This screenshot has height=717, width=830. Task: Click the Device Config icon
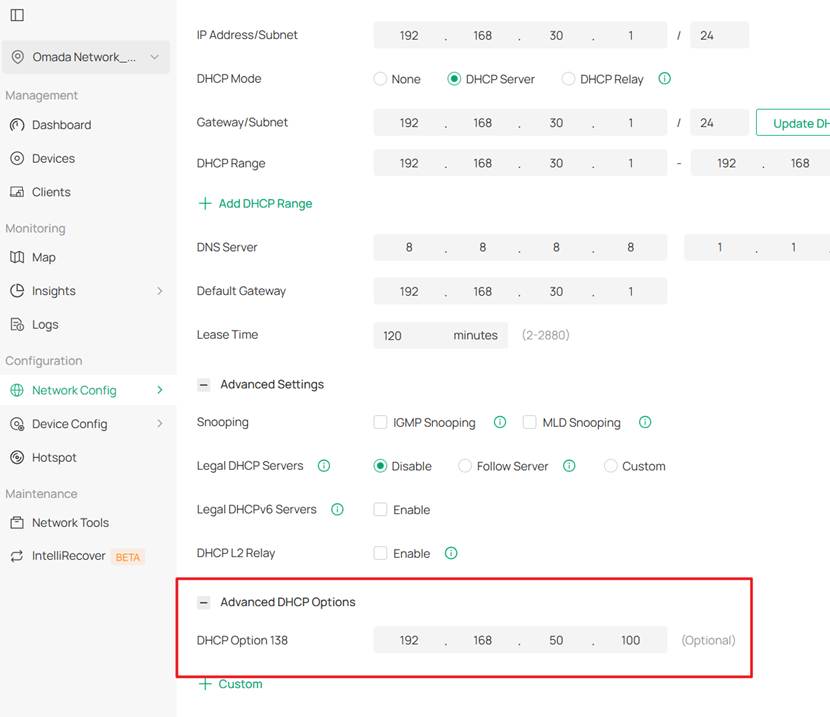(x=17, y=424)
